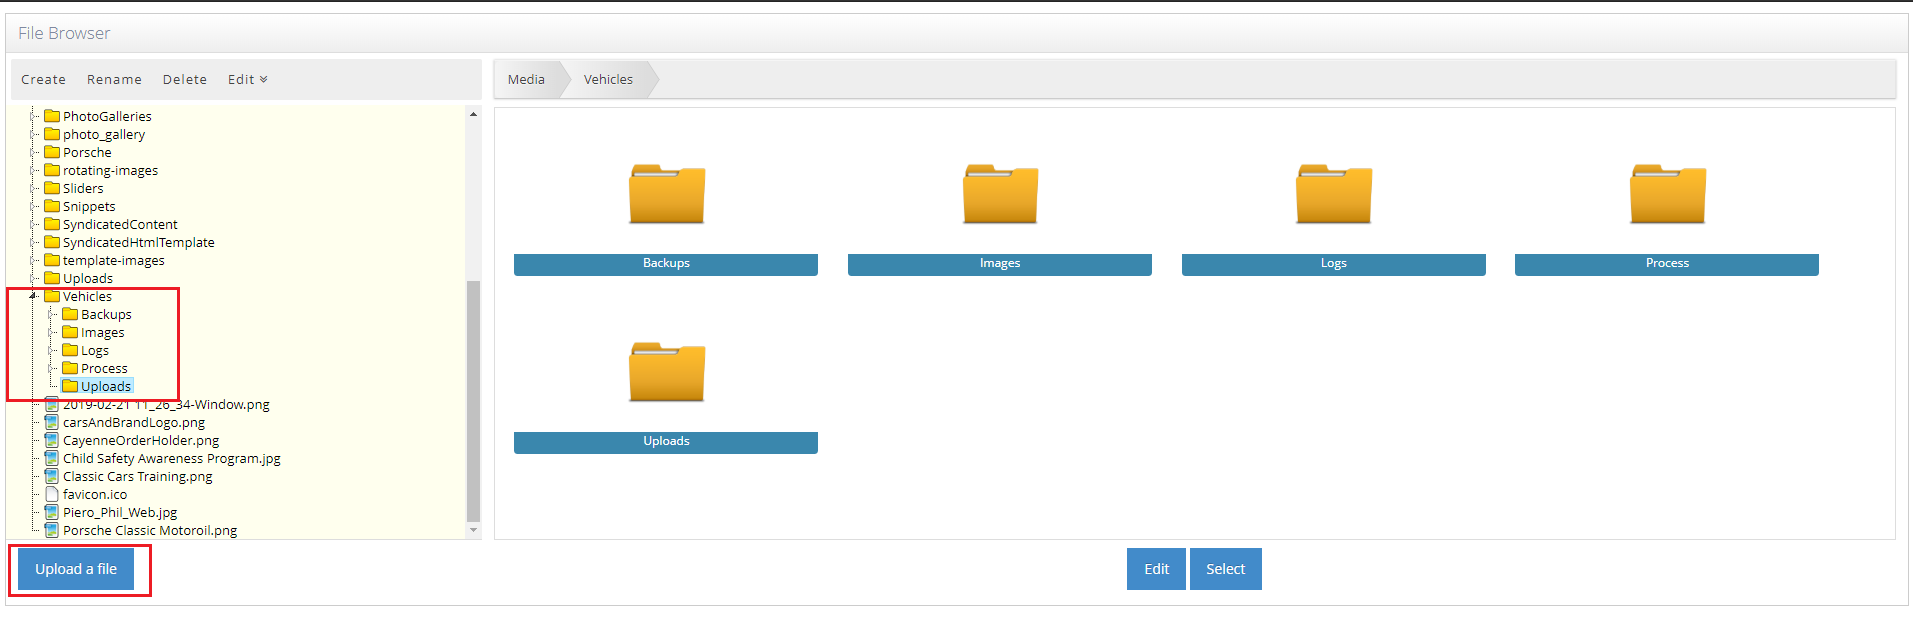
Task: Open the Images folder icon in main pane
Action: coord(1000,194)
